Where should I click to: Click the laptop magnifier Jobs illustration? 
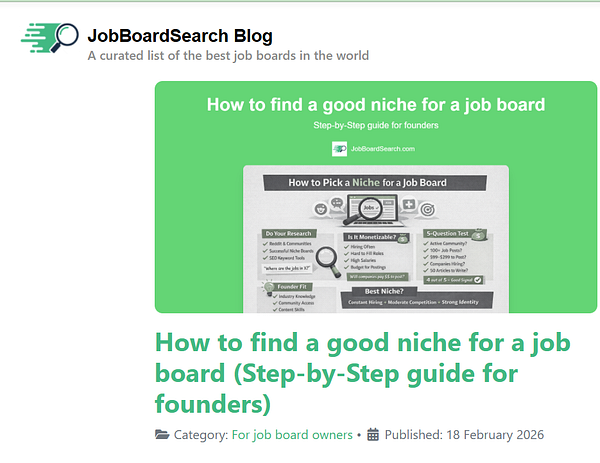[369, 210]
